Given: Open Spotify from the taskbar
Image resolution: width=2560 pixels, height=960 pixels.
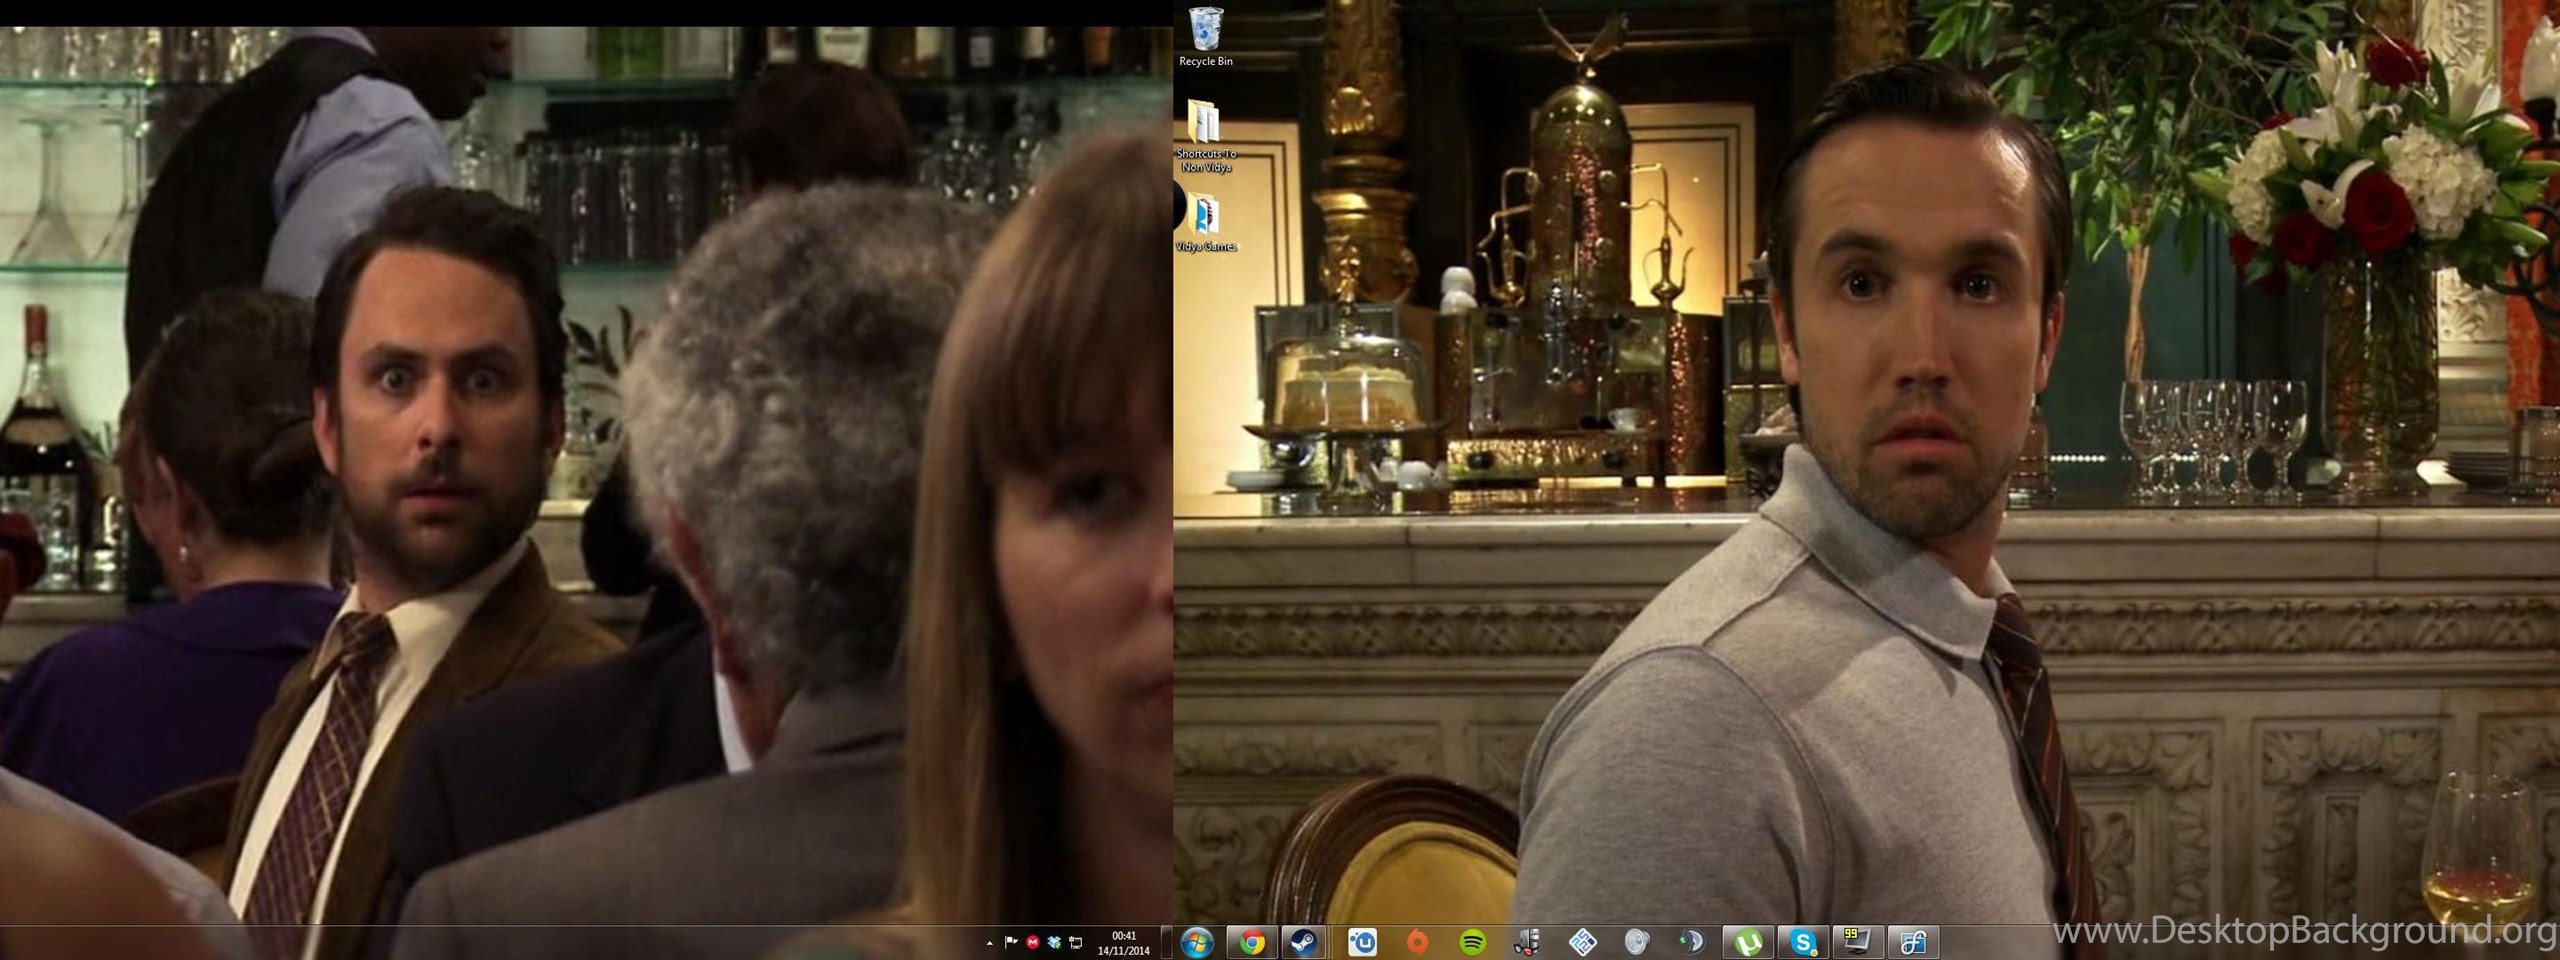Looking at the screenshot, I should pos(1472,942).
